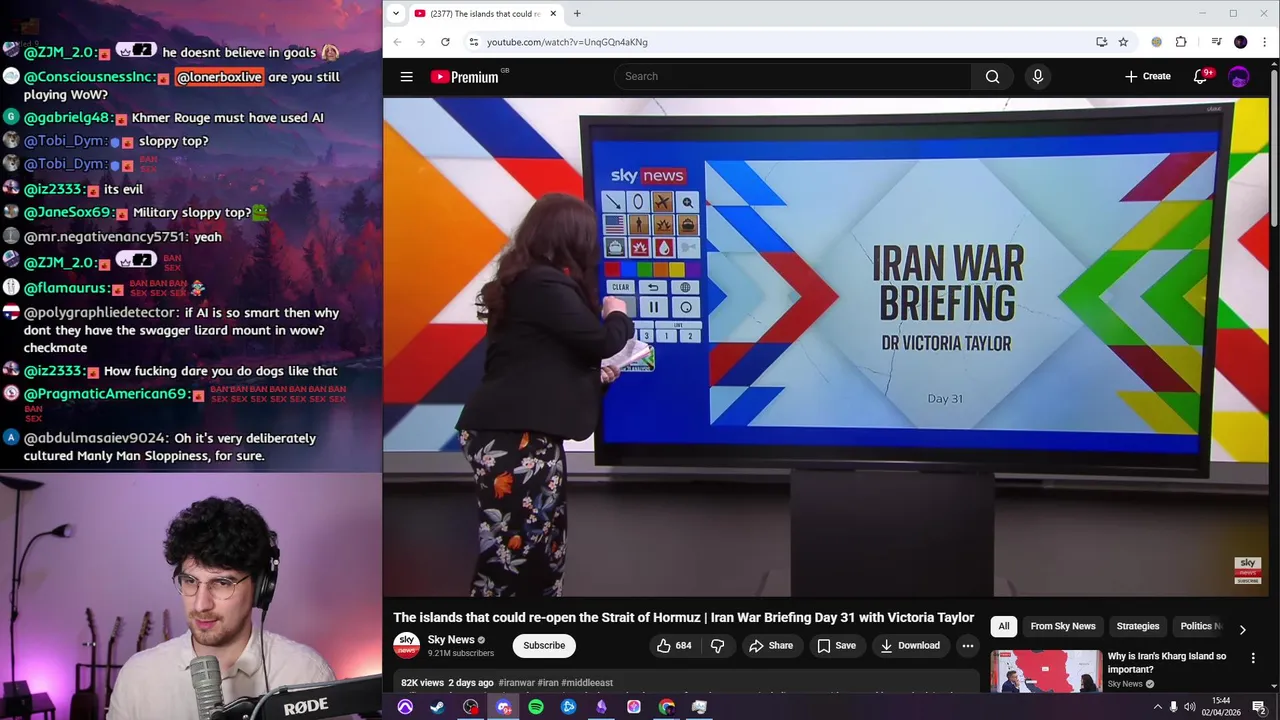Image resolution: width=1280 pixels, height=720 pixels.
Task: Open the site information icon in address bar
Action: pos(473,42)
